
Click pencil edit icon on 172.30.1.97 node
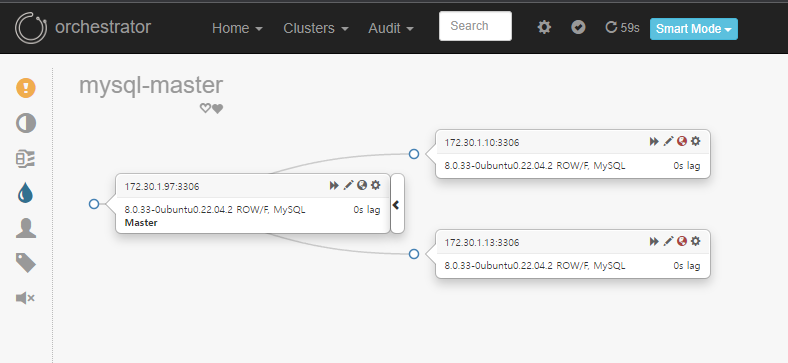348,186
